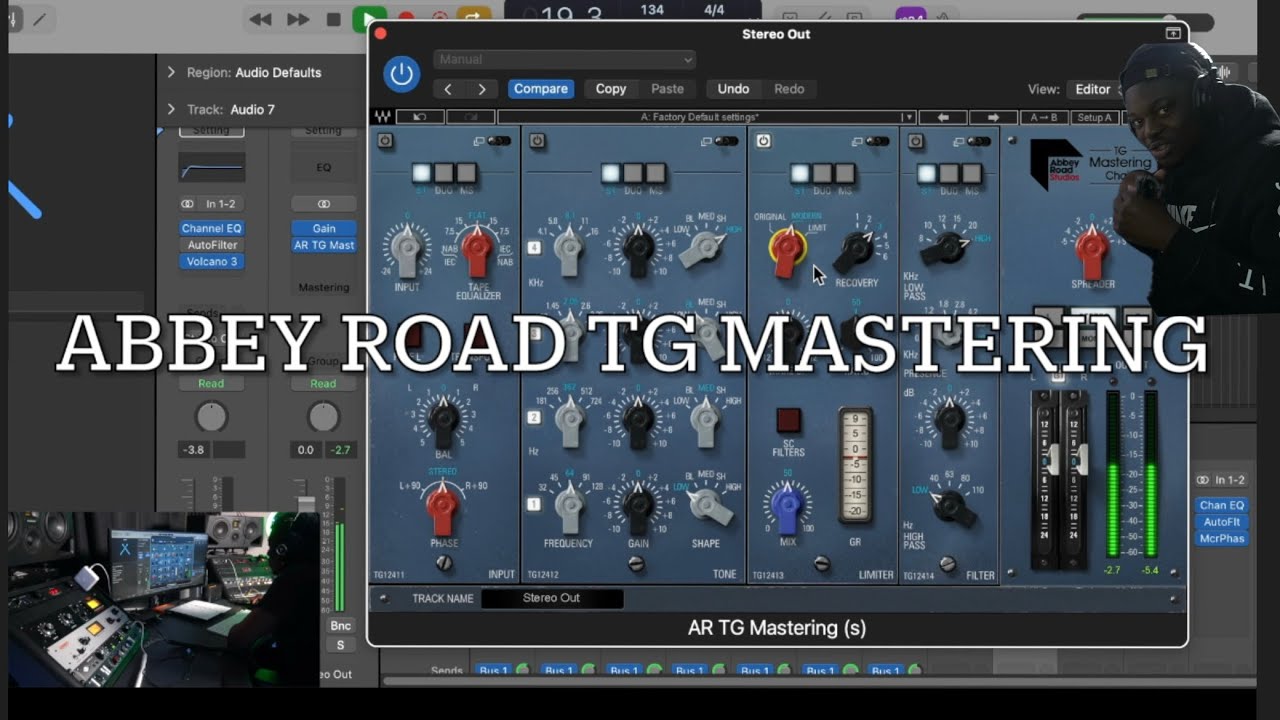Screen dimensions: 1280x720
Task: Click the blue MIX knob
Action: (x=787, y=509)
